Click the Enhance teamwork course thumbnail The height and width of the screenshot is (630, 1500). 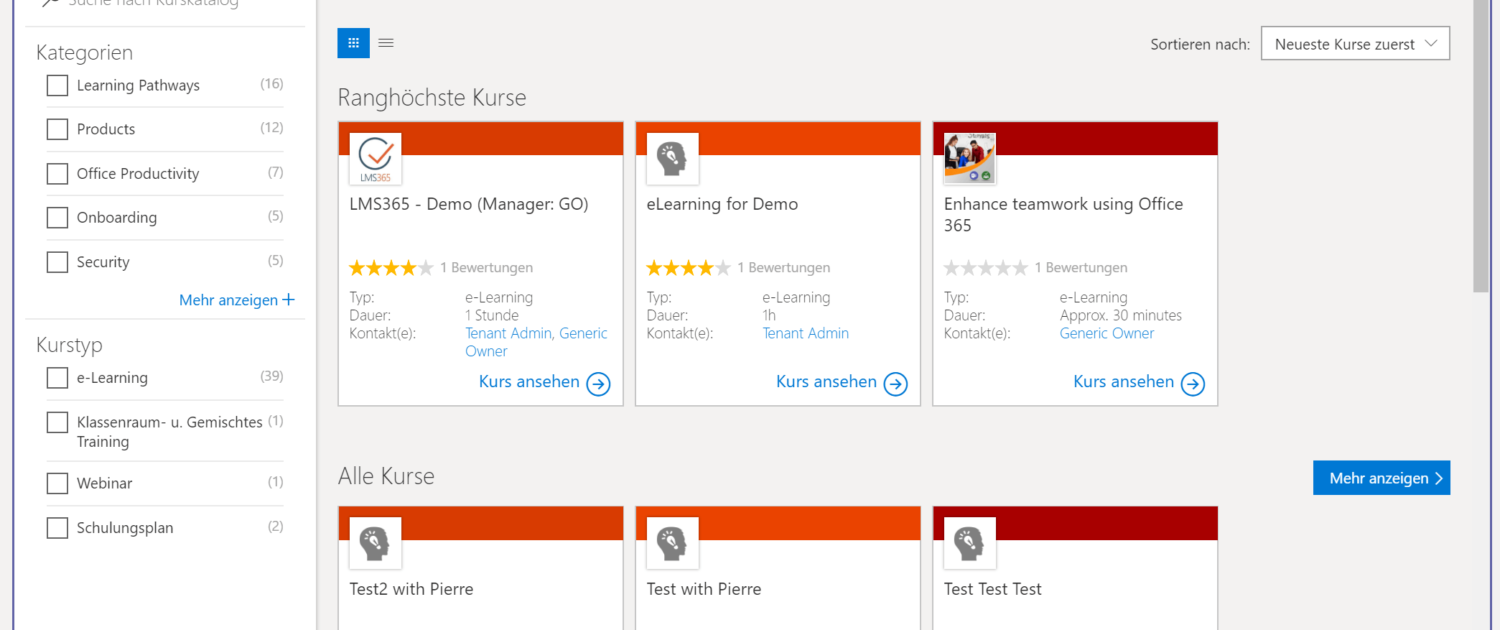969,159
